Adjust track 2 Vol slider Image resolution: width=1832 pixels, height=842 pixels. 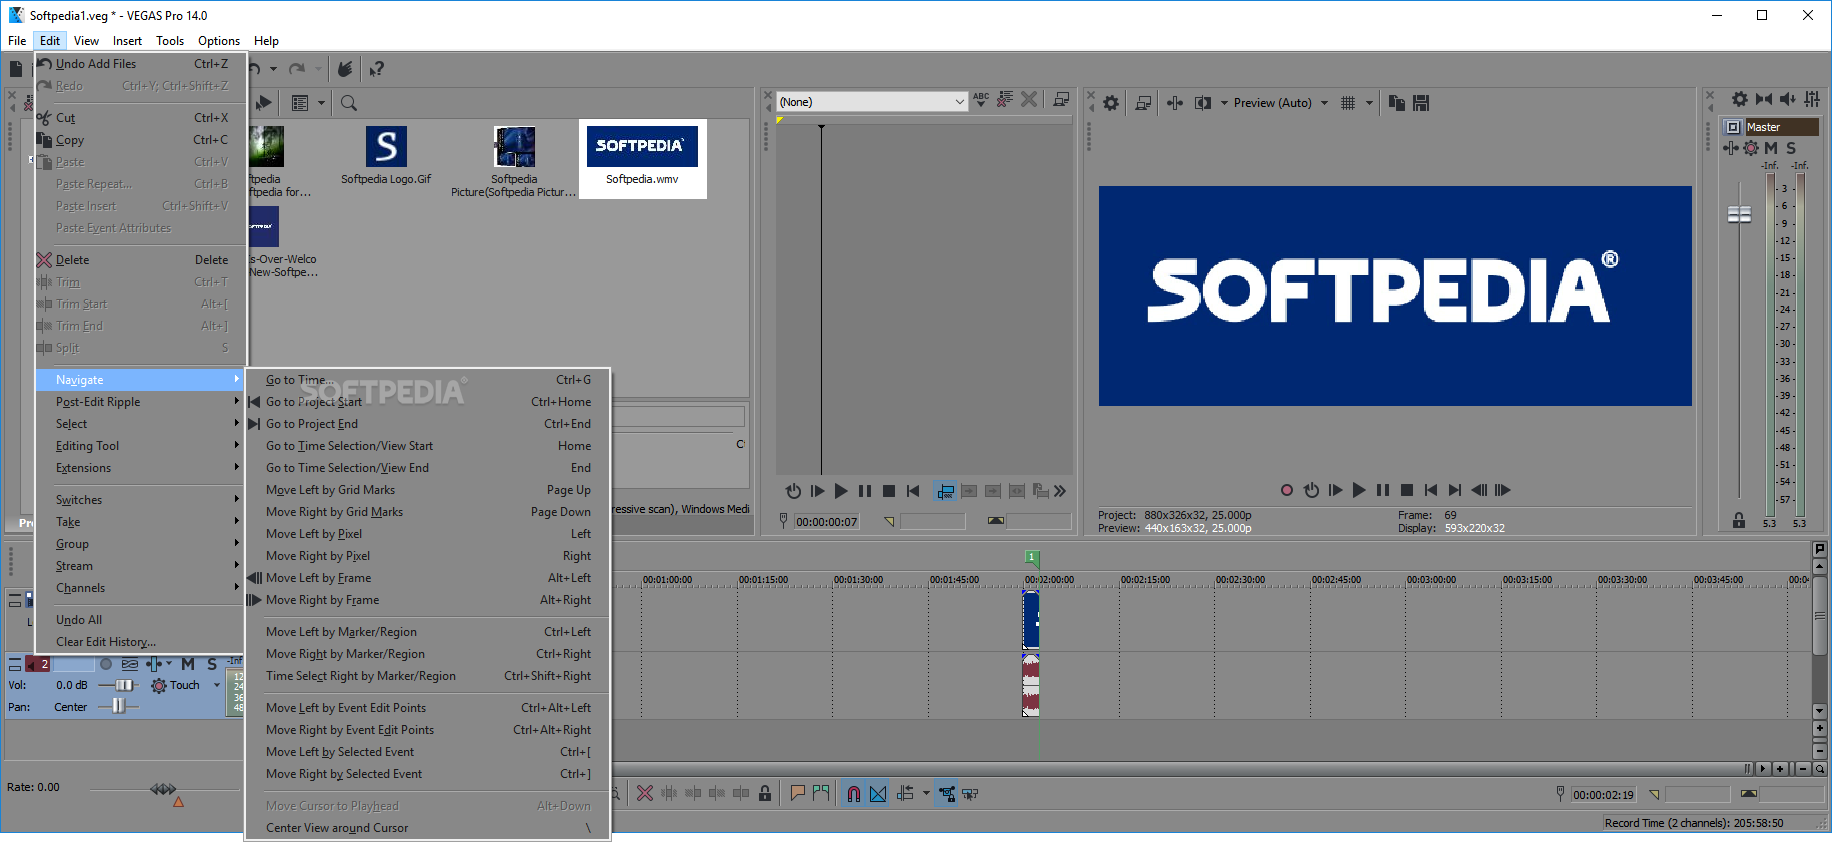point(124,685)
